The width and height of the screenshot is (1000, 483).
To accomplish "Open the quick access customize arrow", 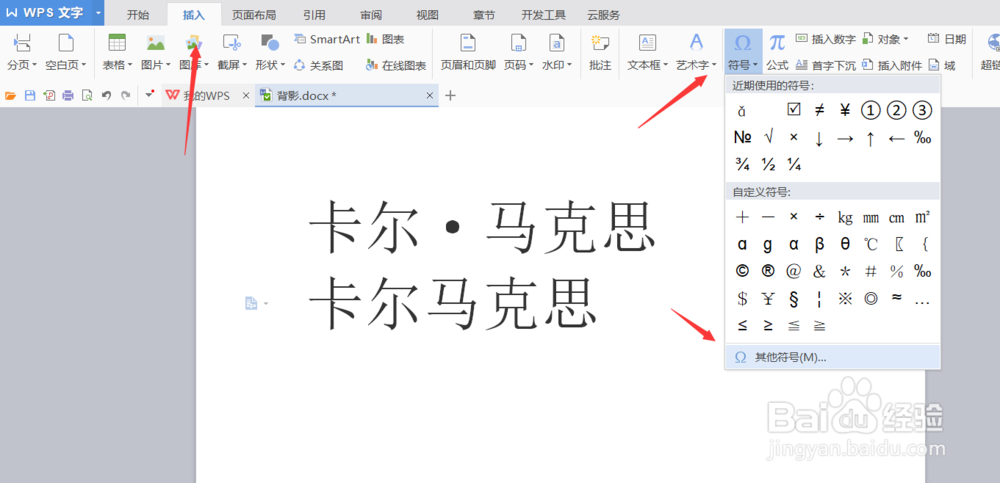I will pos(150,94).
